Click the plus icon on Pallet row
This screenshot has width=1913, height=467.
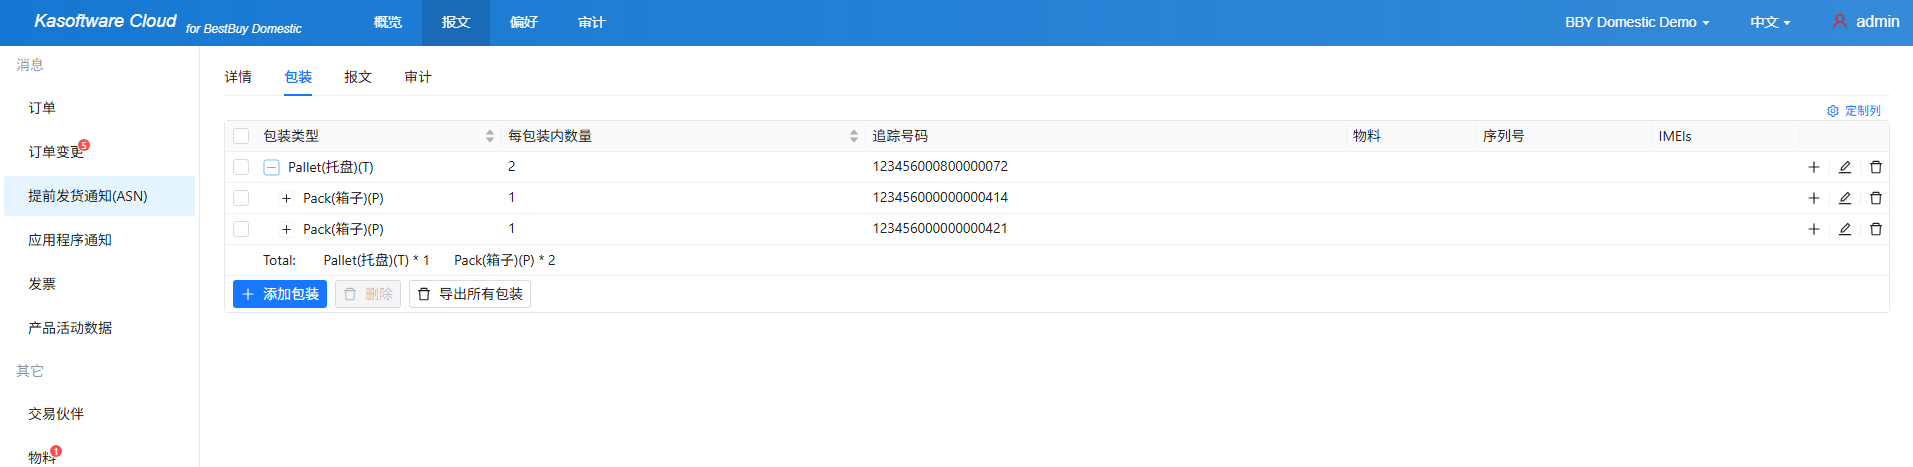click(1813, 167)
